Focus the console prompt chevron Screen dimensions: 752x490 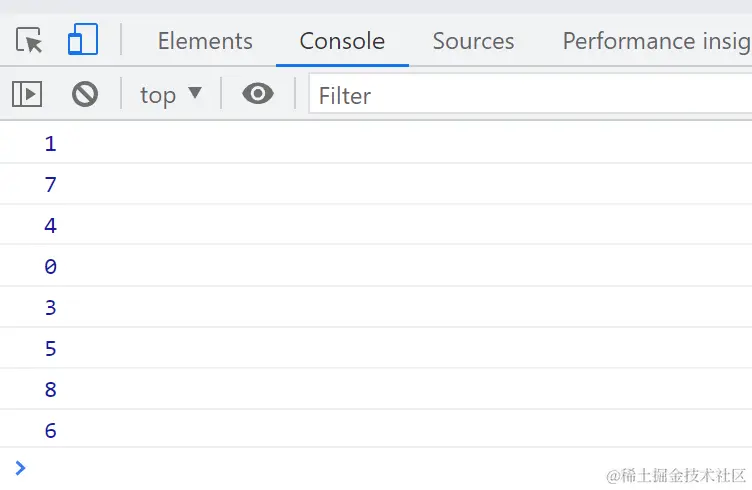[x=21, y=467]
